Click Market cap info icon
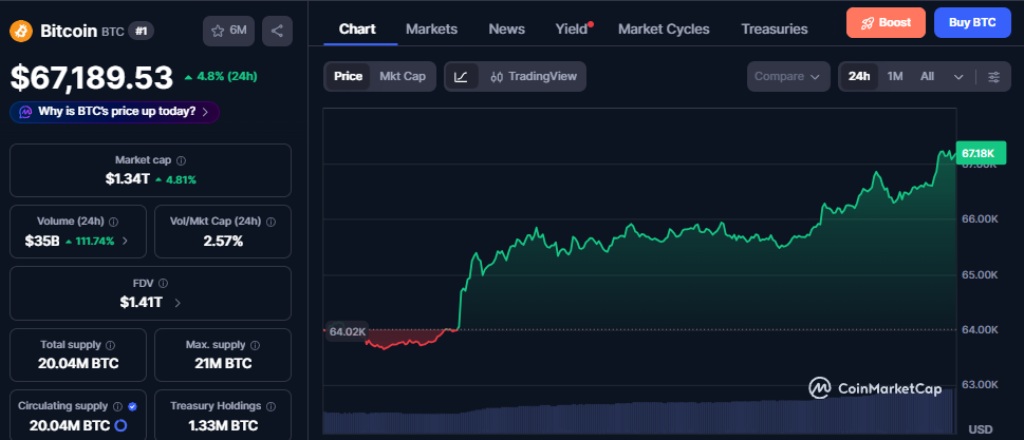Viewport: 1024px width, 440px height. (x=181, y=160)
